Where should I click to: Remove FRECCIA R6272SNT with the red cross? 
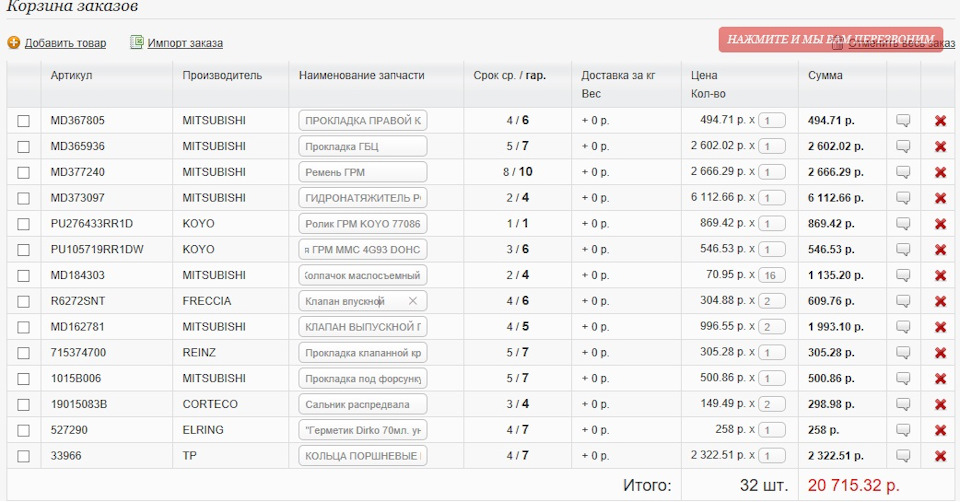[x=940, y=301]
